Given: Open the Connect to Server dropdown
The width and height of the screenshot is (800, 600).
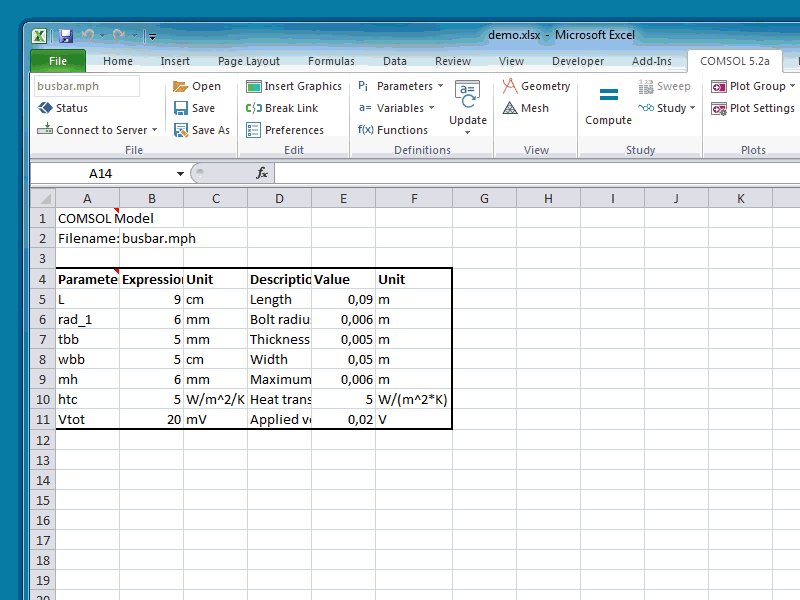Looking at the screenshot, I should click(x=155, y=130).
